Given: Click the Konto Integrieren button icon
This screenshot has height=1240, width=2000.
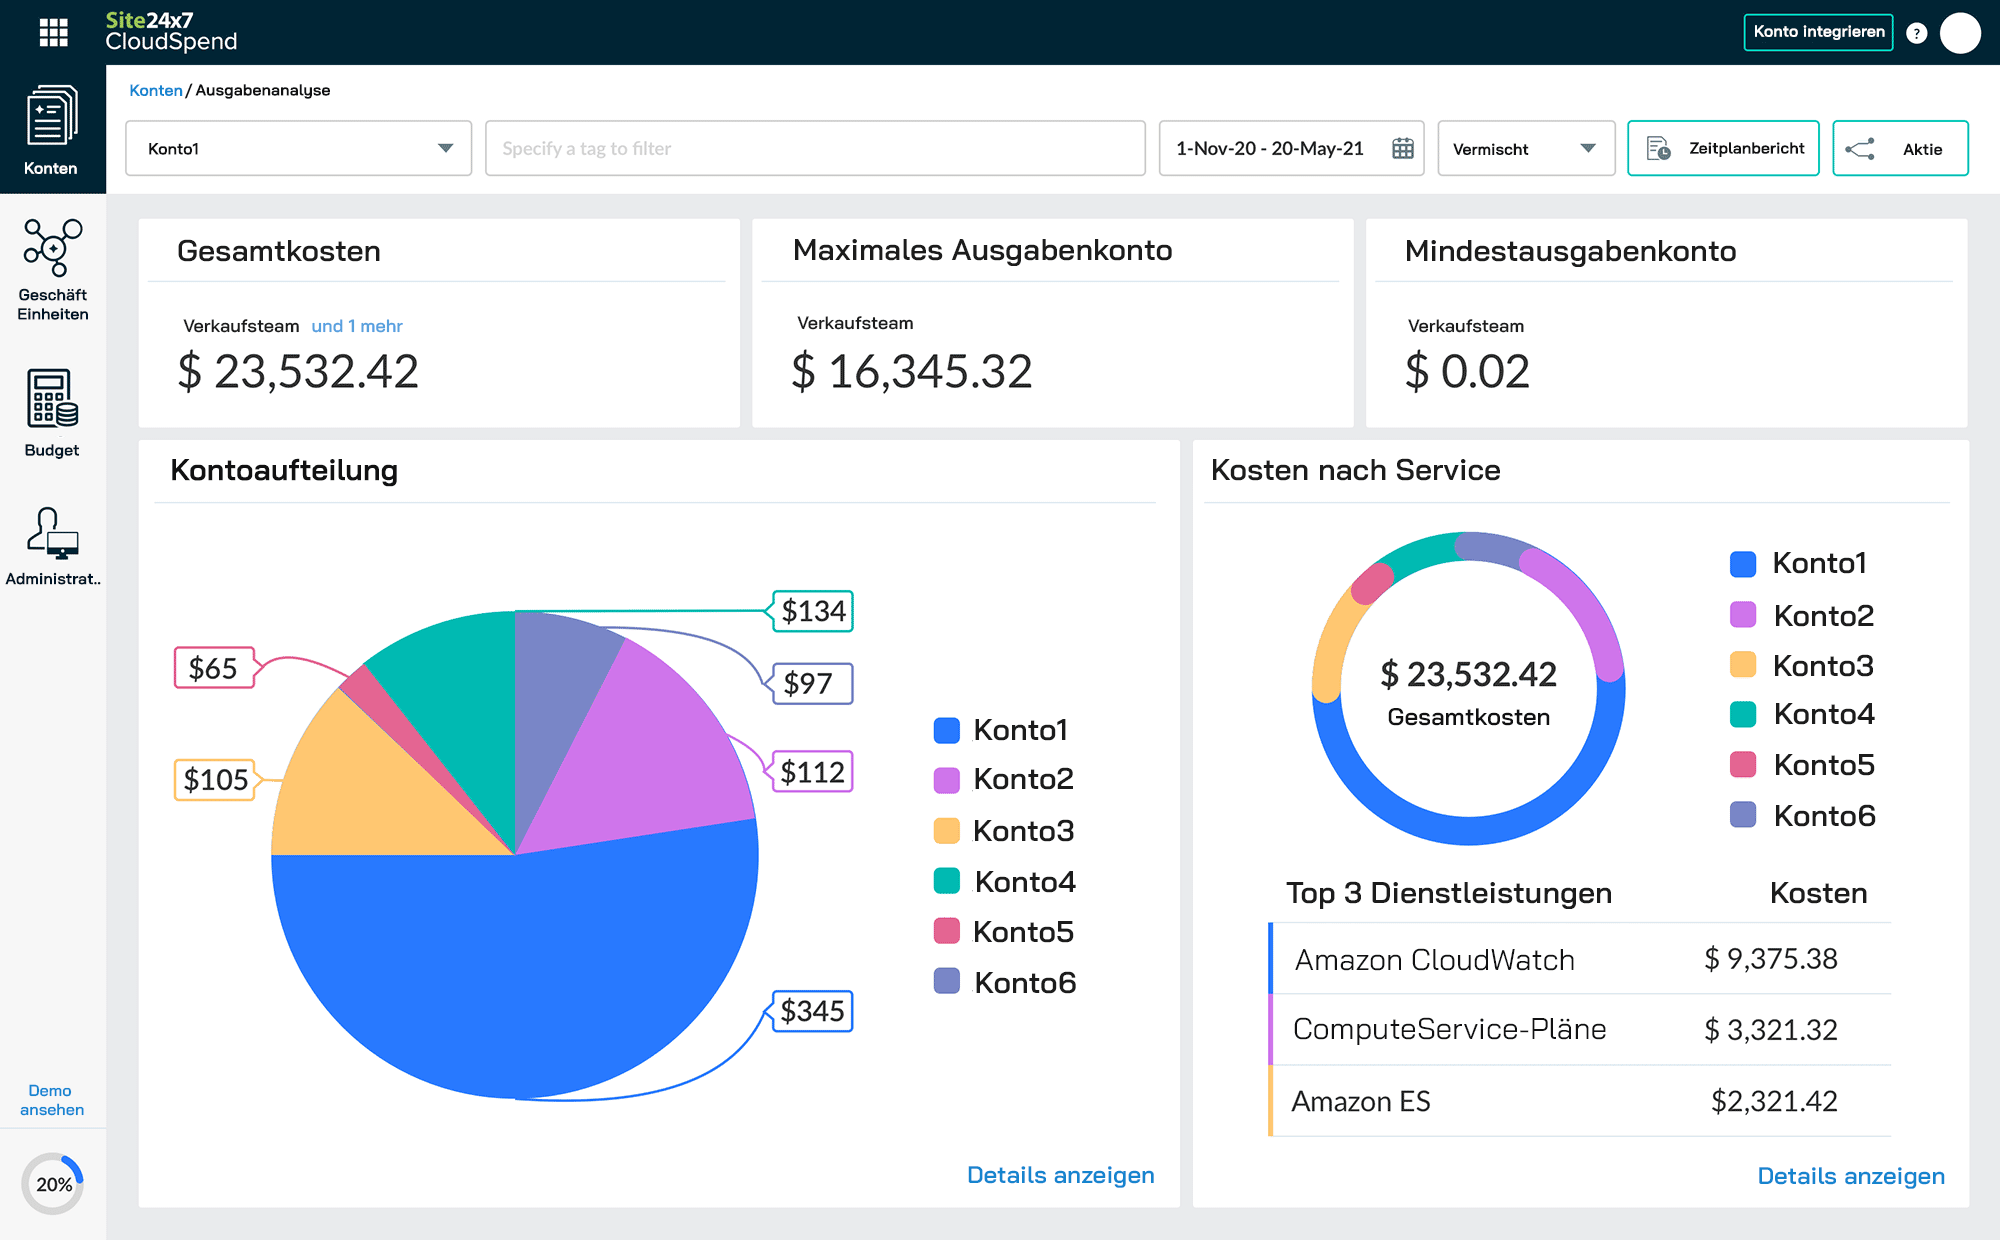Looking at the screenshot, I should pyautogui.click(x=1819, y=31).
